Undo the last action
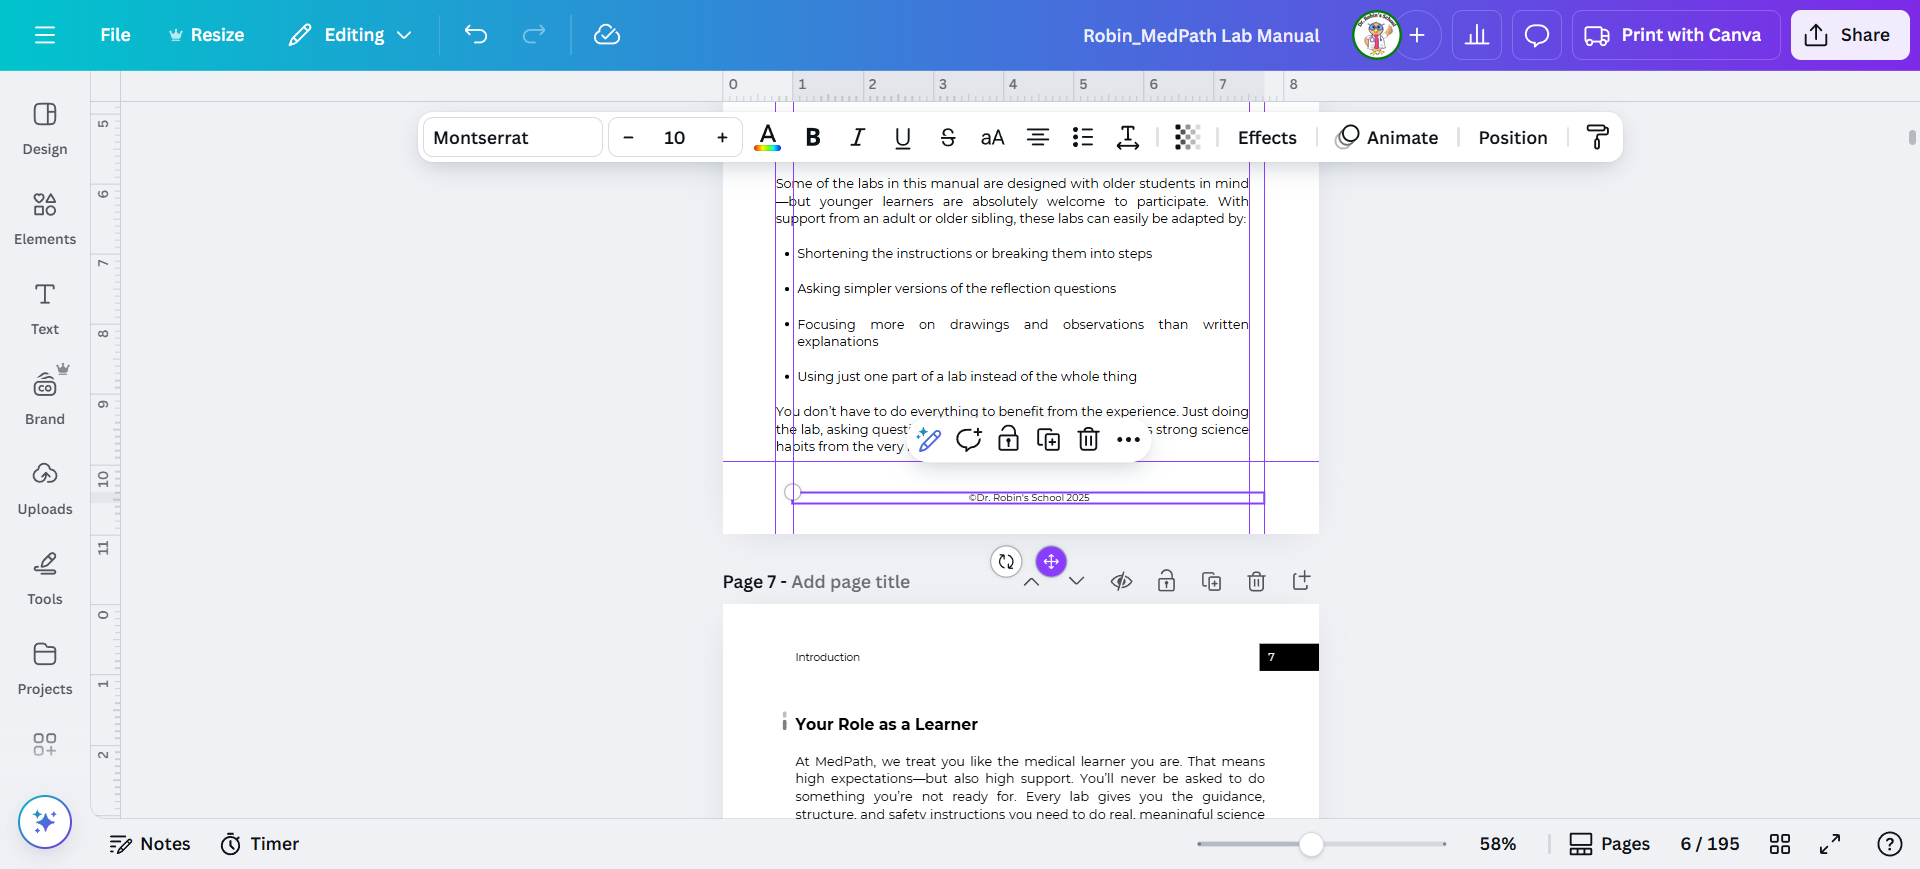The height and width of the screenshot is (869, 1920). click(x=476, y=35)
